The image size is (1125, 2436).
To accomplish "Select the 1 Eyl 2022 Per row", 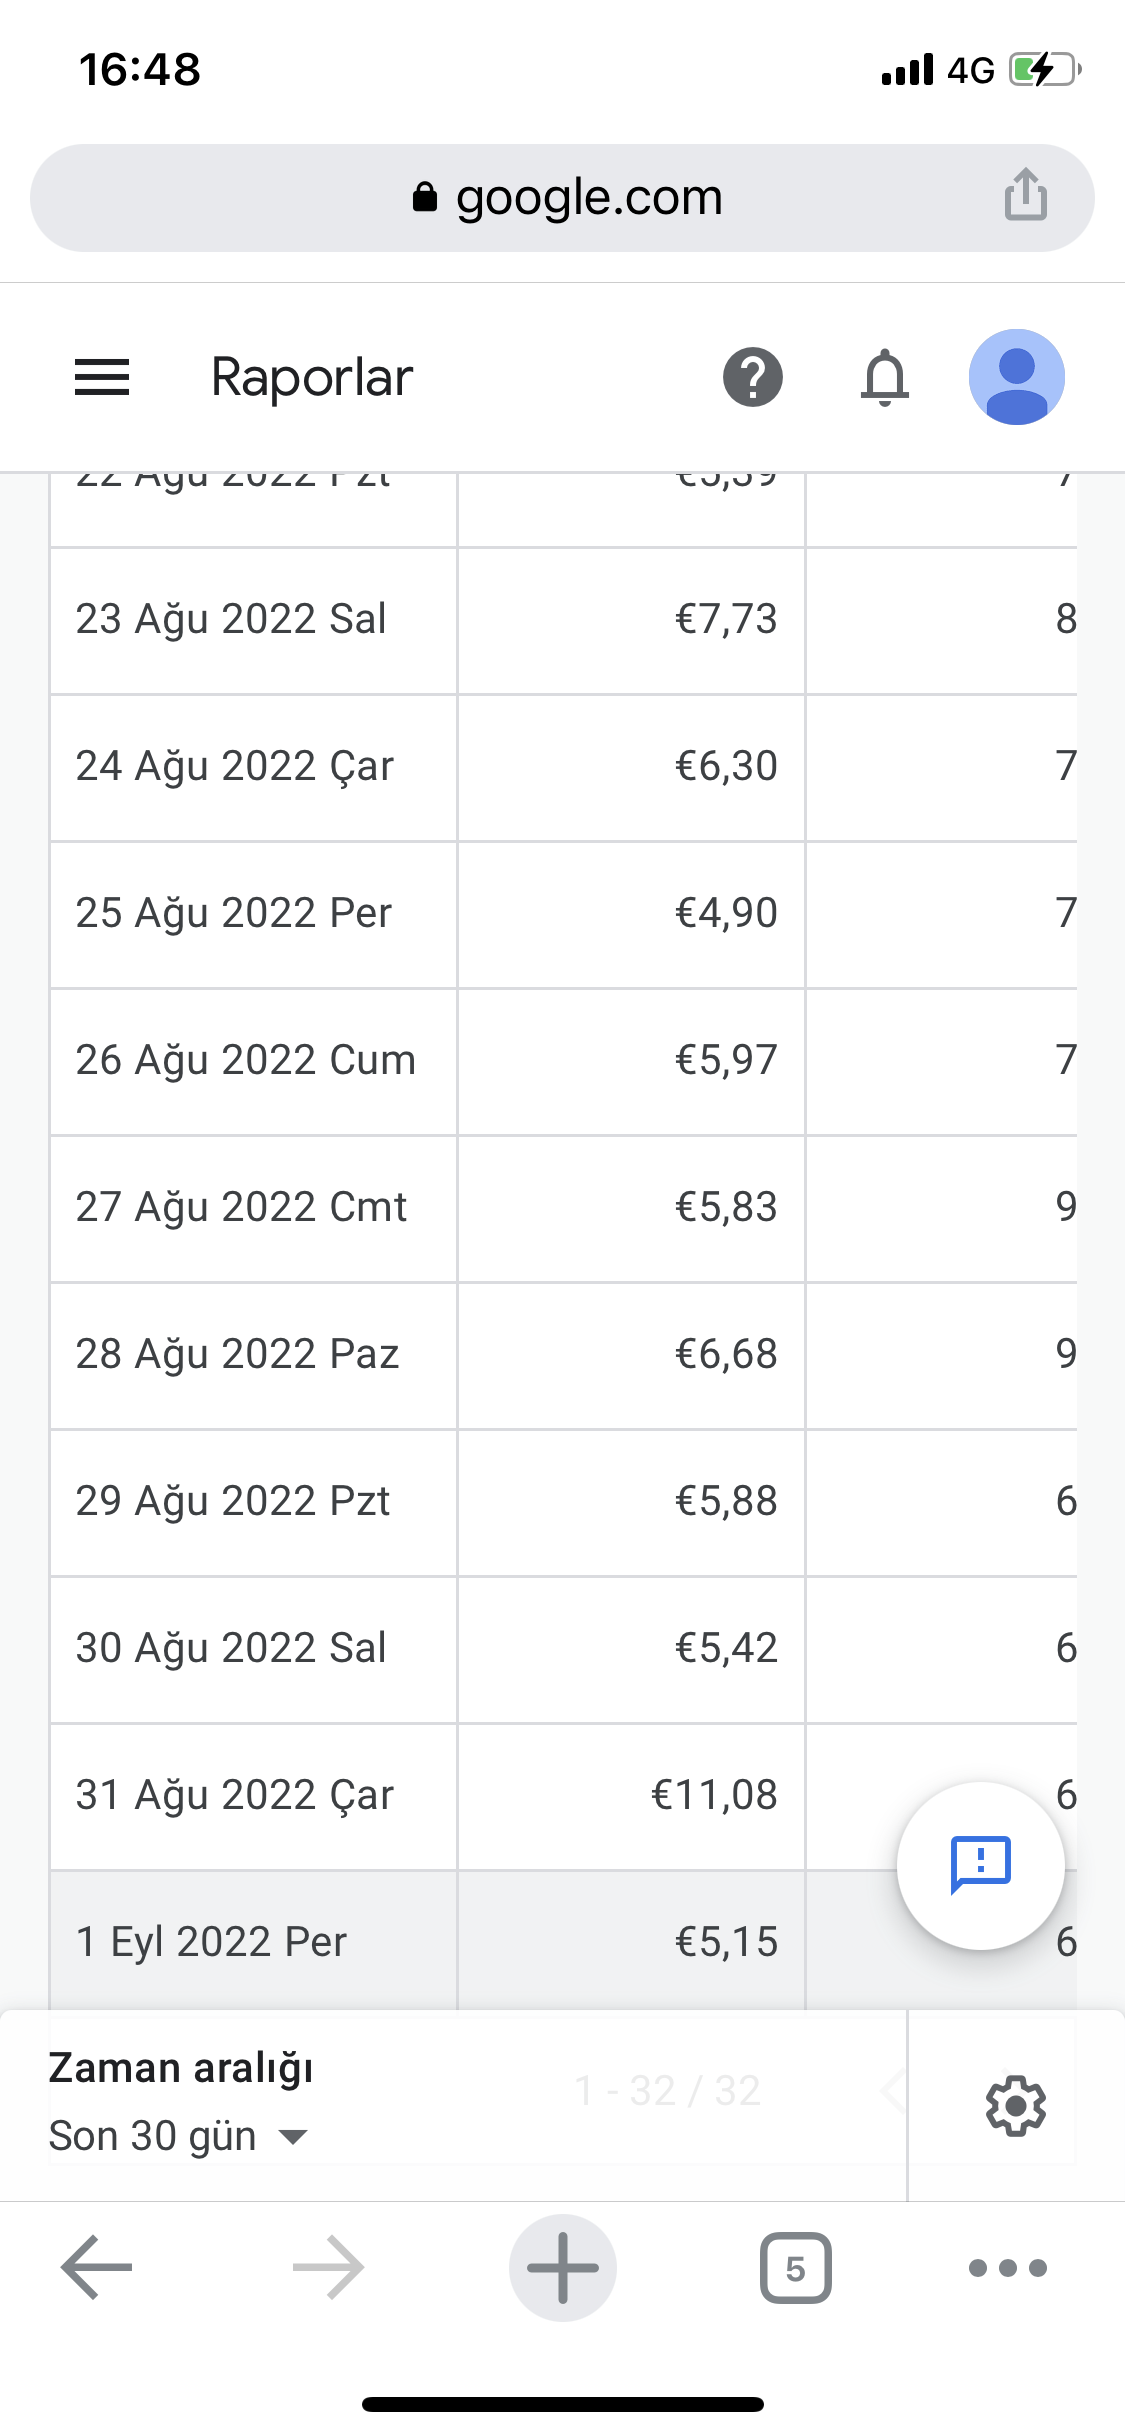I will 563,1941.
